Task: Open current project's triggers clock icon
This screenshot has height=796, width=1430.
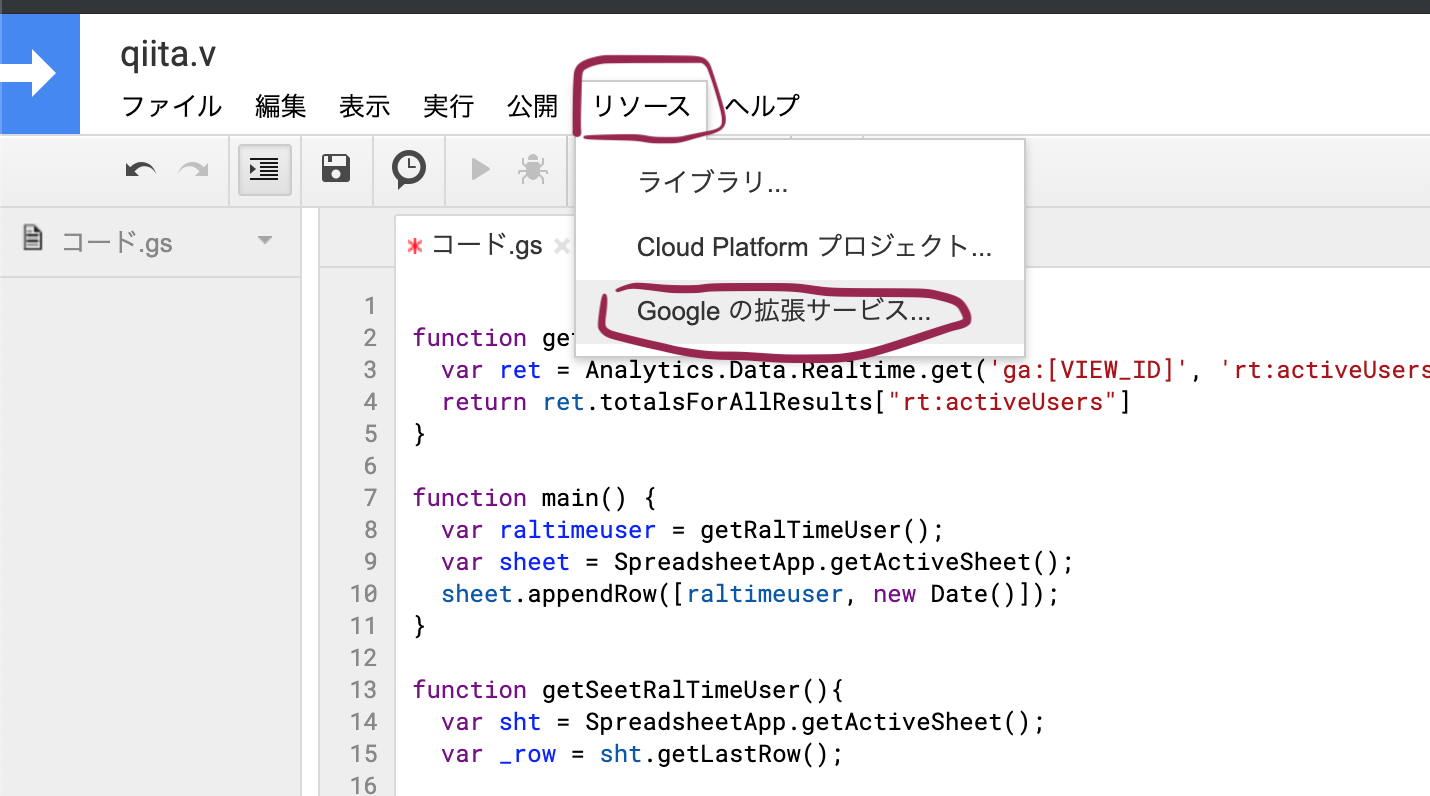Action: click(x=408, y=169)
